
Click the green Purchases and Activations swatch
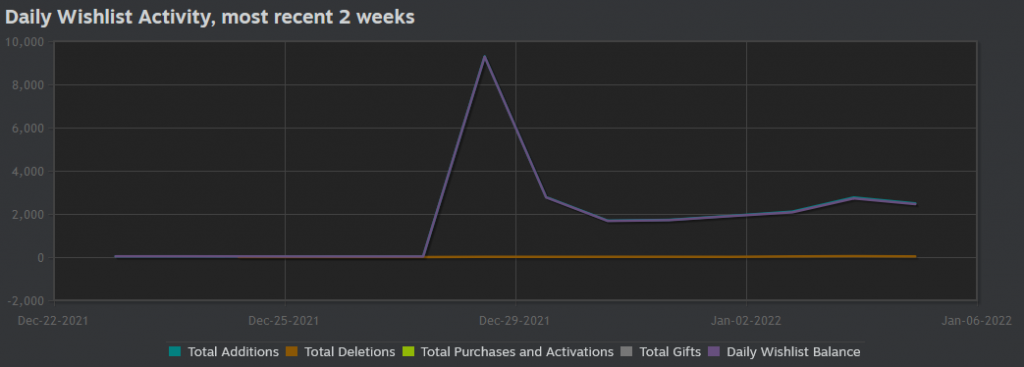click(408, 351)
